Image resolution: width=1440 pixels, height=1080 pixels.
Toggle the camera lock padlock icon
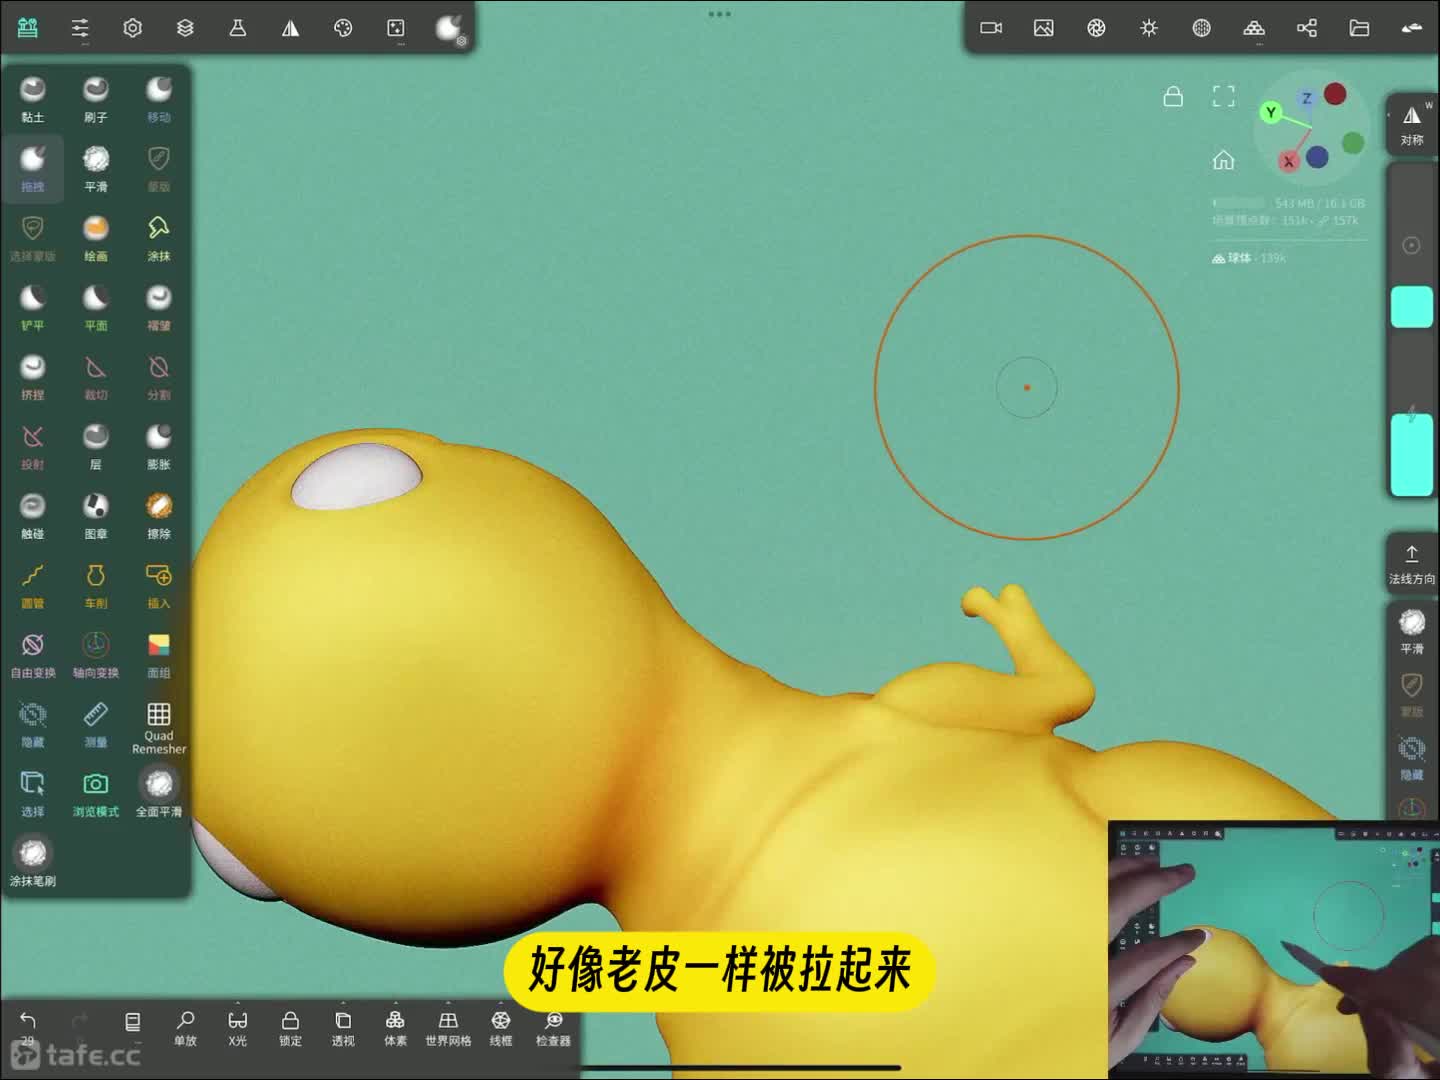click(1173, 96)
